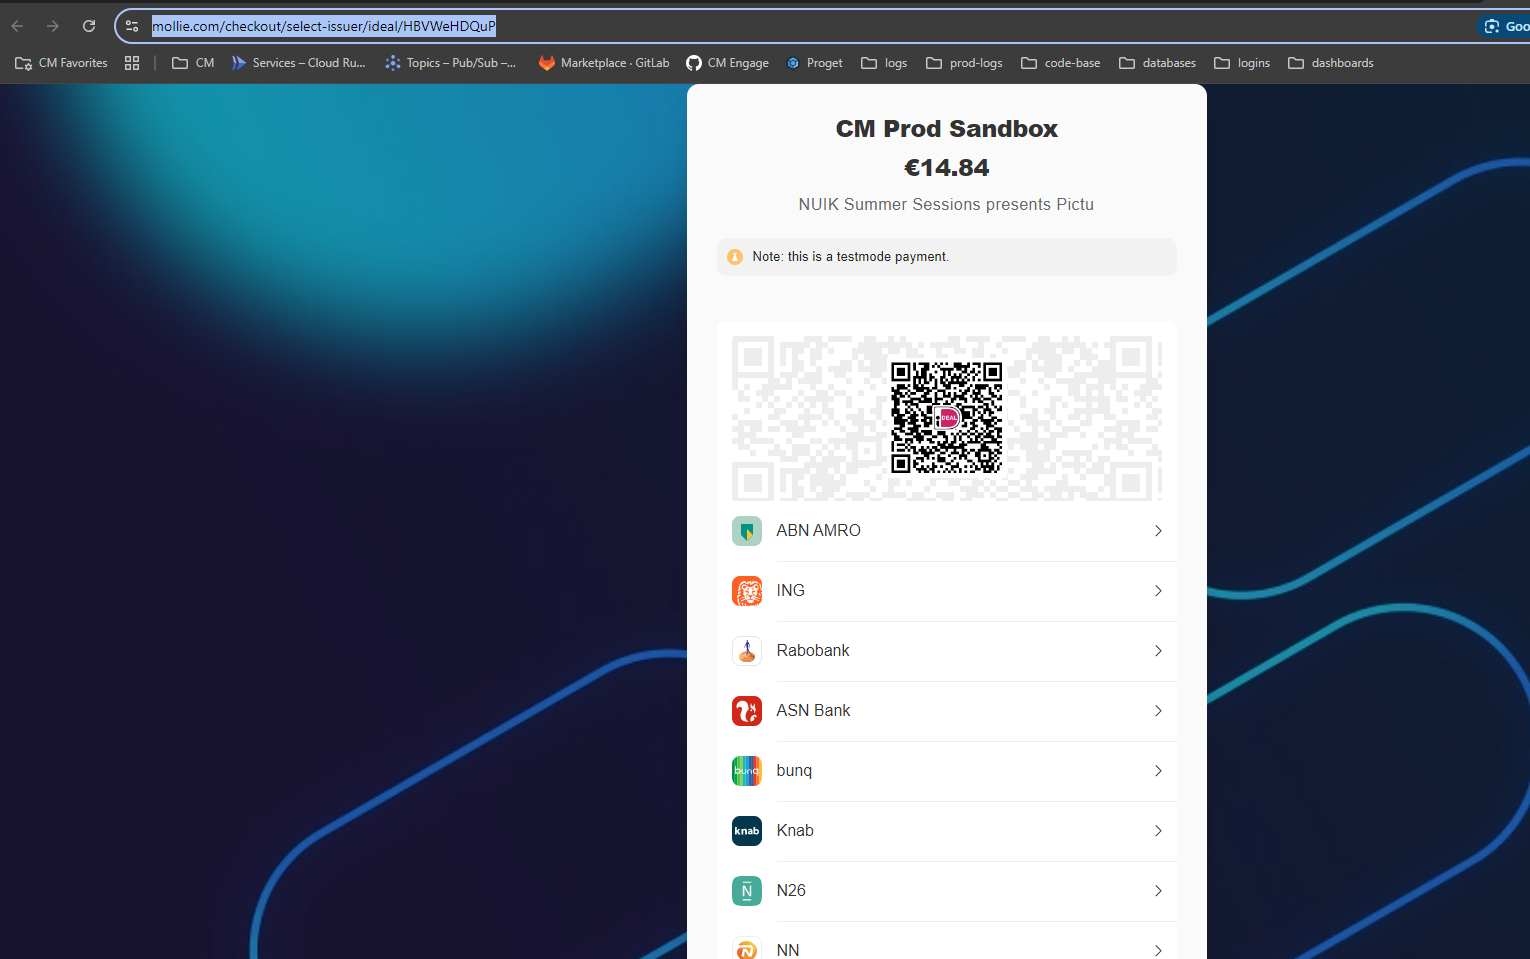Click the bunq rainbow logo

[x=747, y=771]
